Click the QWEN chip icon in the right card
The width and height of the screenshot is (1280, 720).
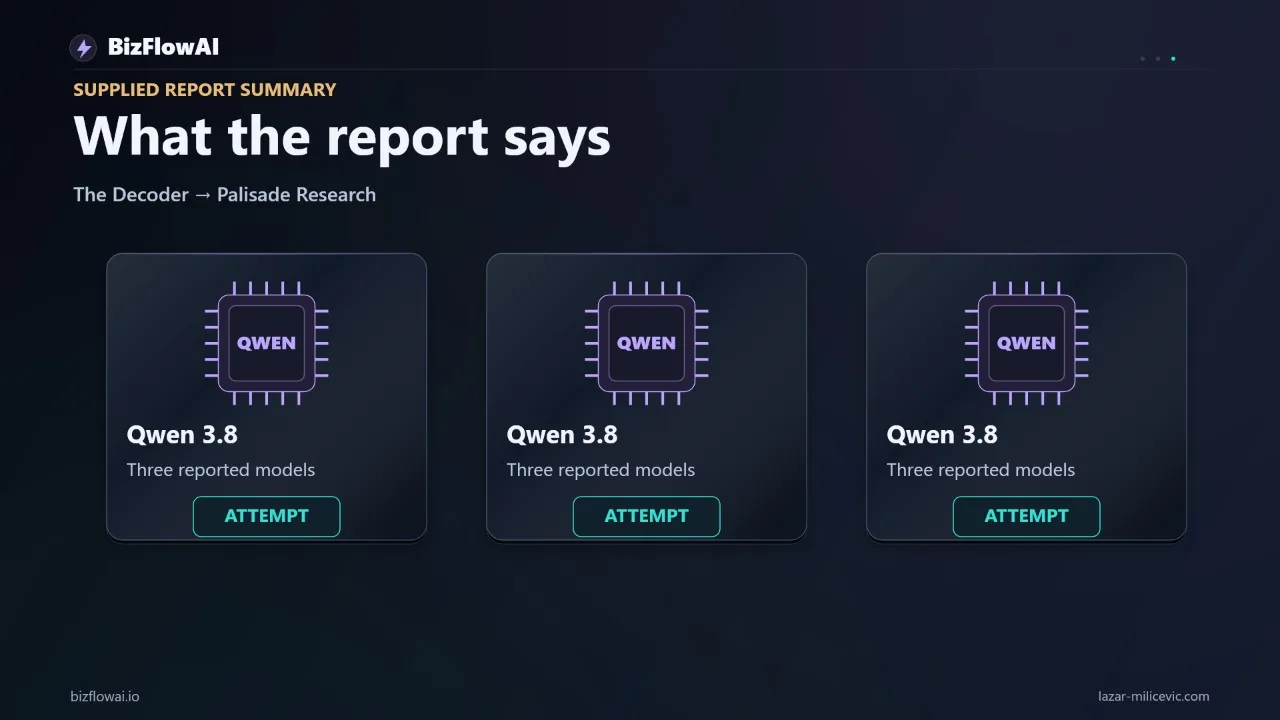click(1027, 343)
